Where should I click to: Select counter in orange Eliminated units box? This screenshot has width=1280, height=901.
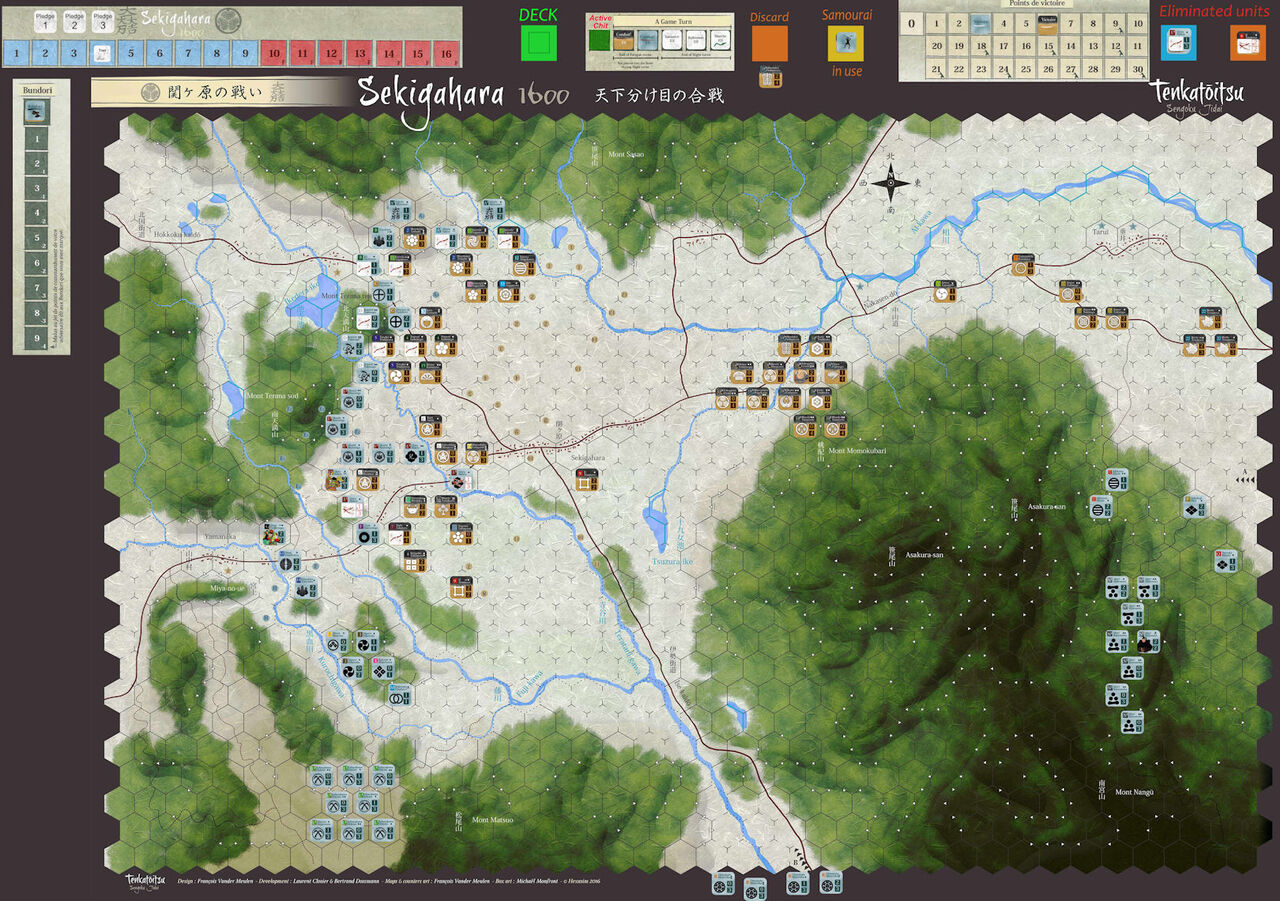pyautogui.click(x=1247, y=42)
